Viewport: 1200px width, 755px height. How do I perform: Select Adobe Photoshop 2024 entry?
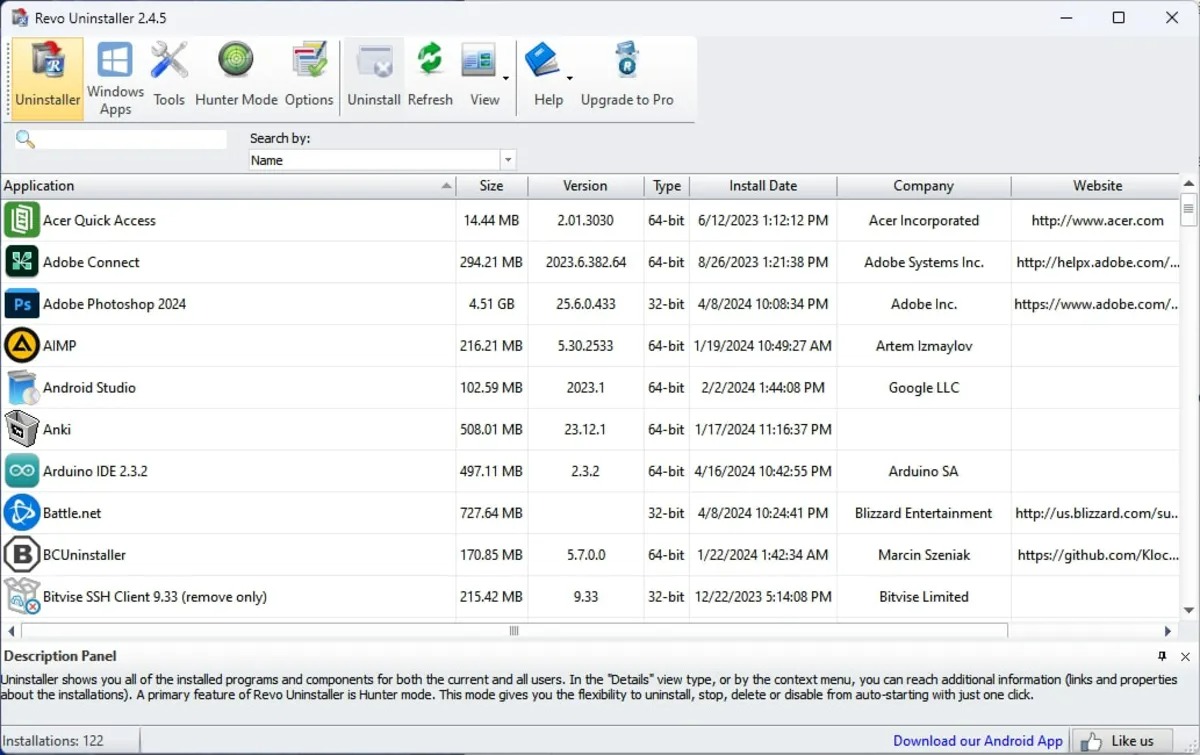click(114, 304)
